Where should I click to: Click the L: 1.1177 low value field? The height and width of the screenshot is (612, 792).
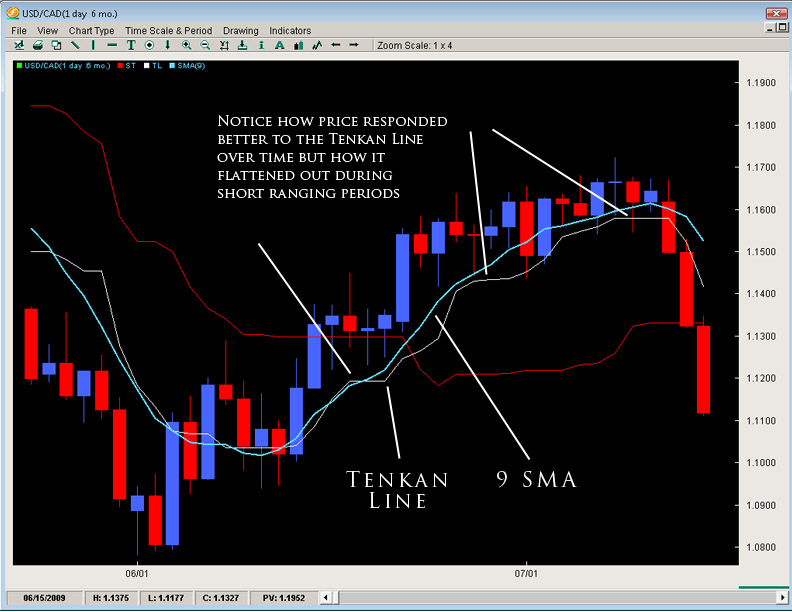tap(166, 598)
